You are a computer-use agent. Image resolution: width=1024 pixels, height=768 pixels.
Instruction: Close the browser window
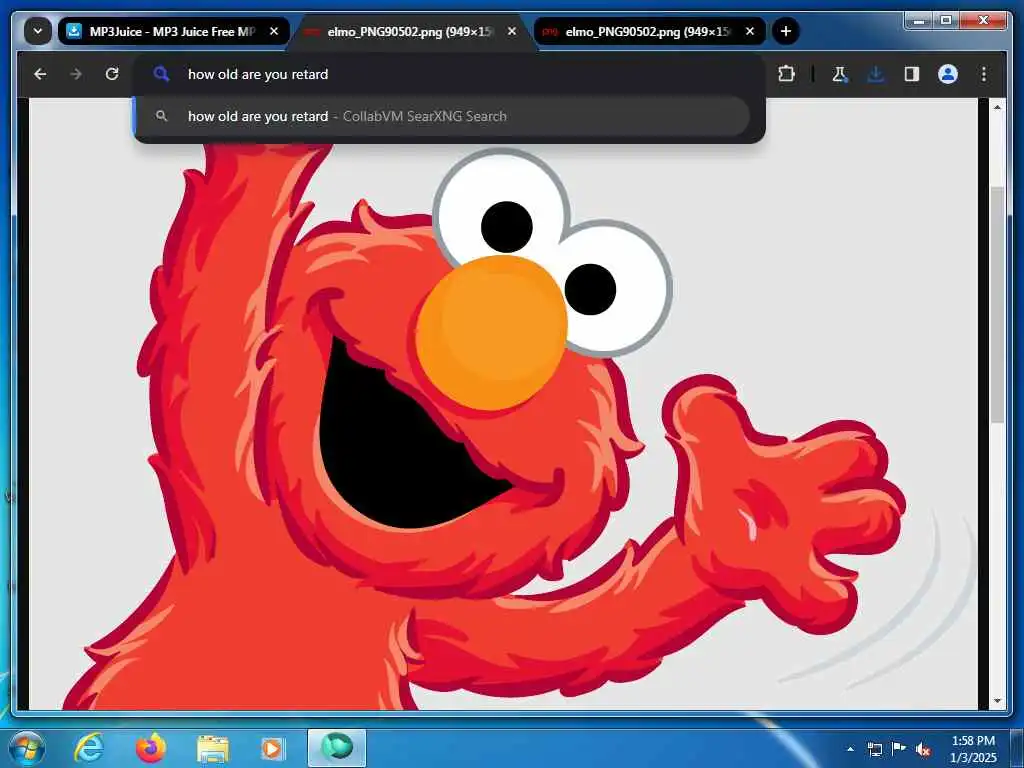click(983, 20)
